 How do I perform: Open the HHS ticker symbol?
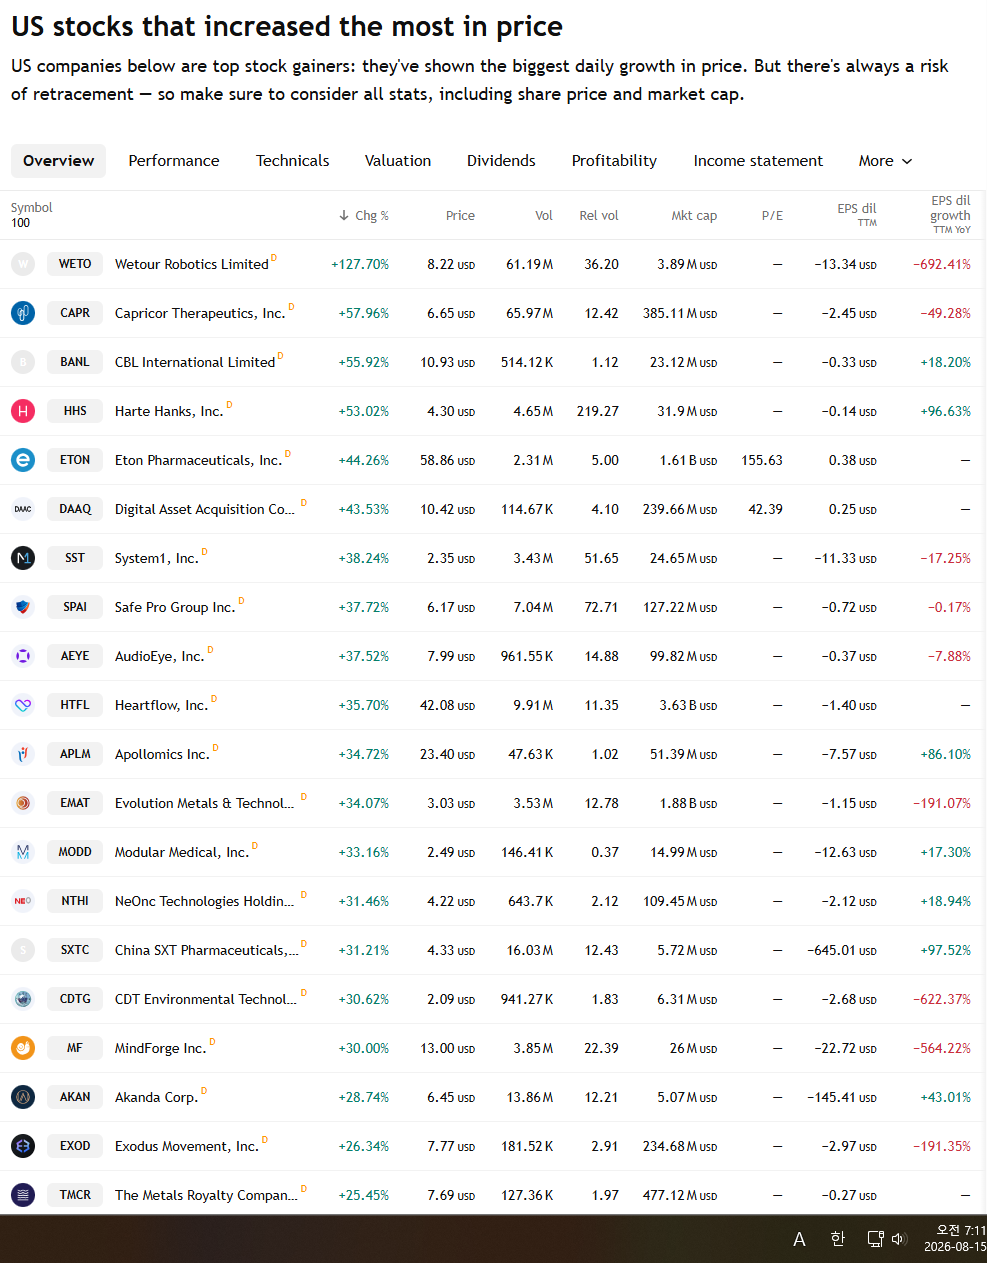tap(75, 411)
